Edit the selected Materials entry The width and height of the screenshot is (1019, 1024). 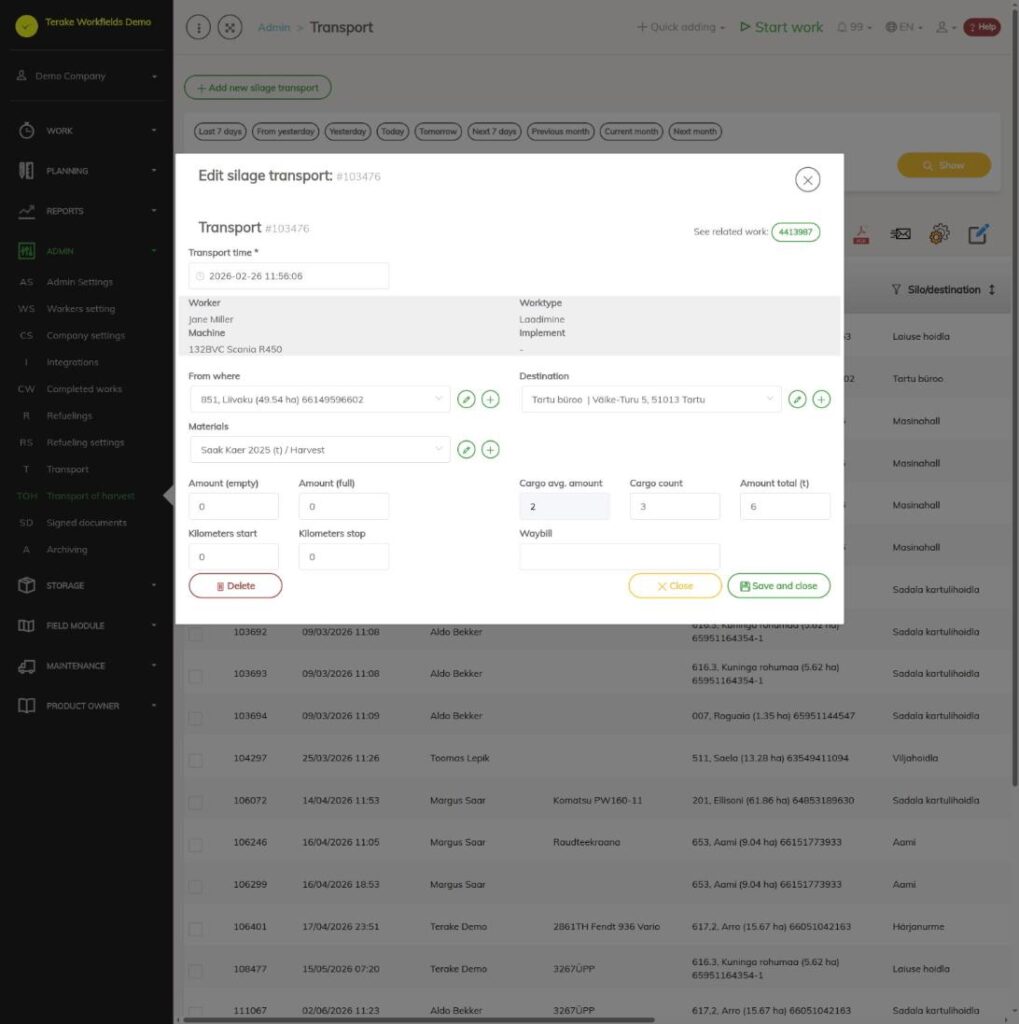pos(466,449)
